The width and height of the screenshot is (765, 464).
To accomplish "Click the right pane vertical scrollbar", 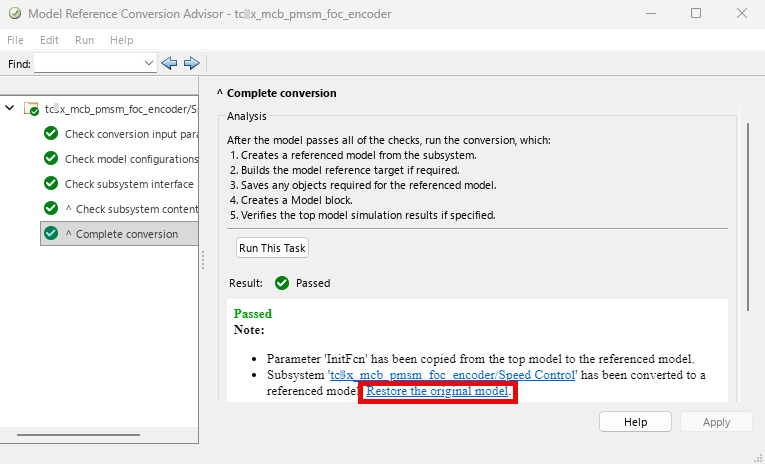I will click(748, 217).
